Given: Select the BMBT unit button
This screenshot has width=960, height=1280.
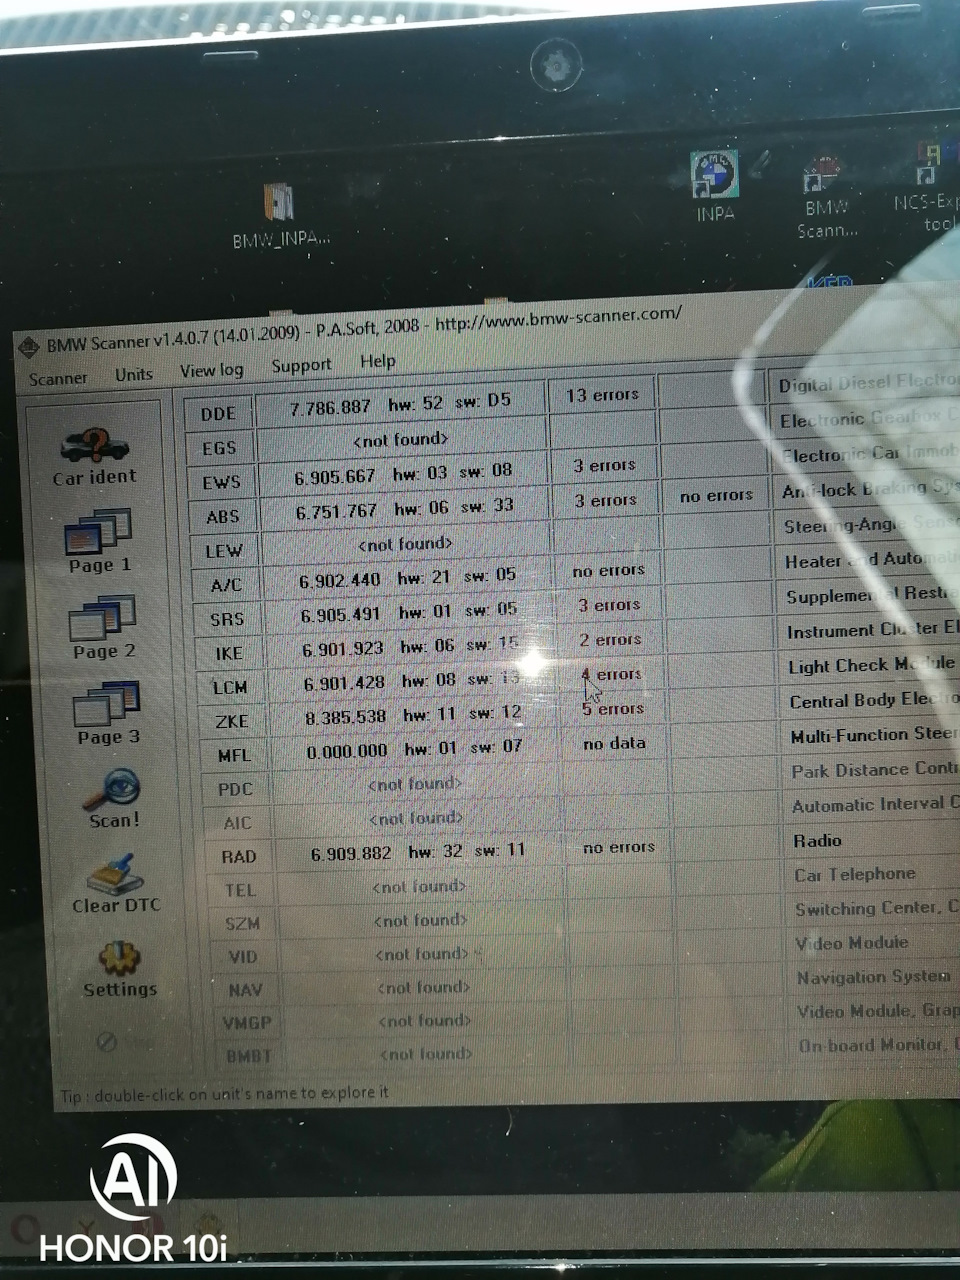Looking at the screenshot, I should [249, 1055].
